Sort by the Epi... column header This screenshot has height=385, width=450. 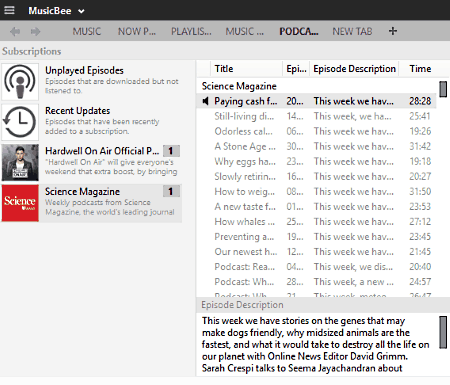coord(296,69)
